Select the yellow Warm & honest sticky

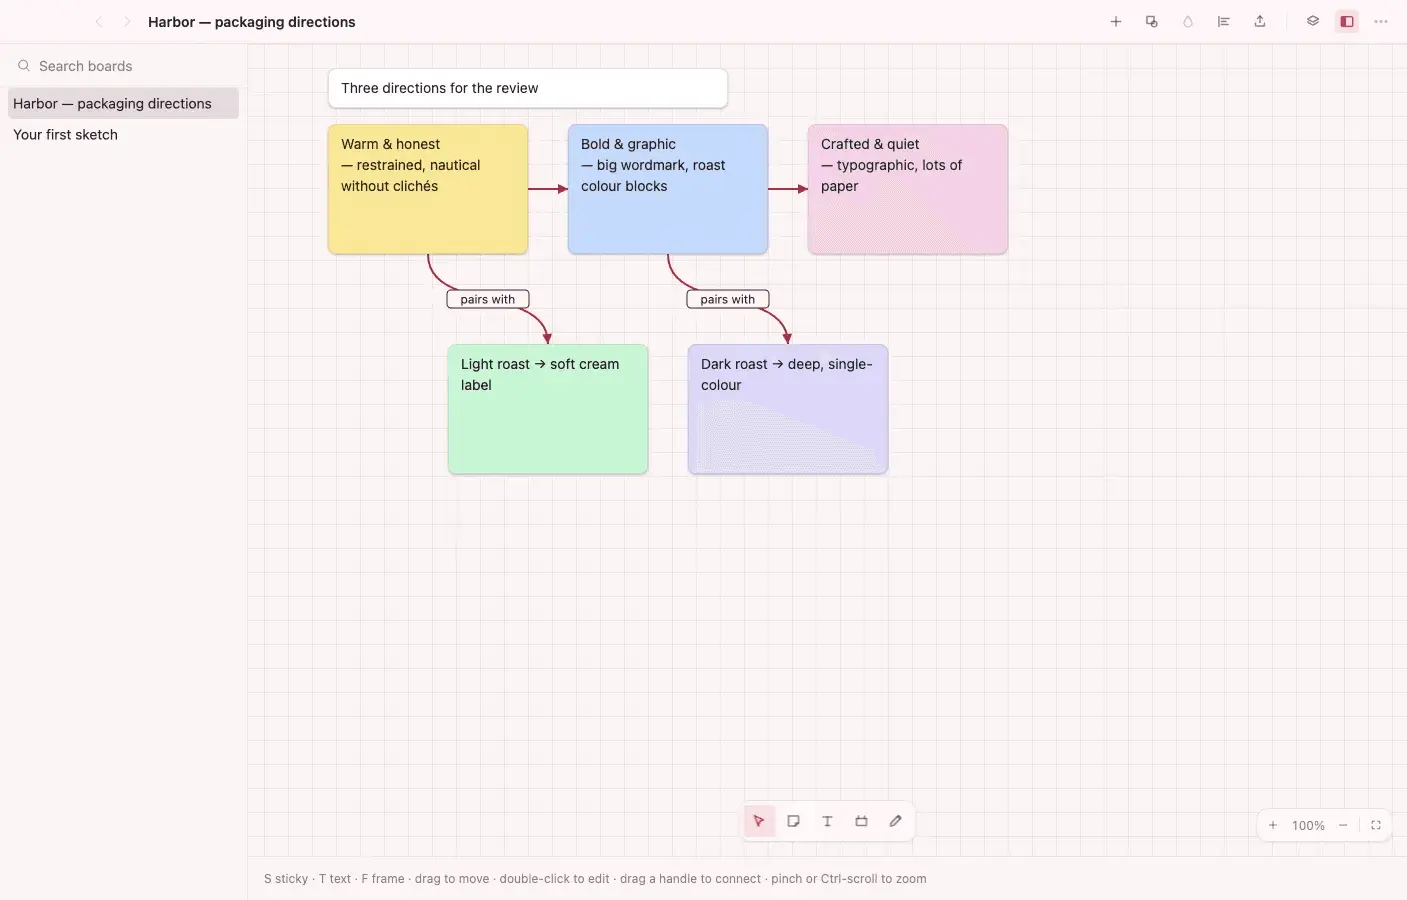click(428, 189)
